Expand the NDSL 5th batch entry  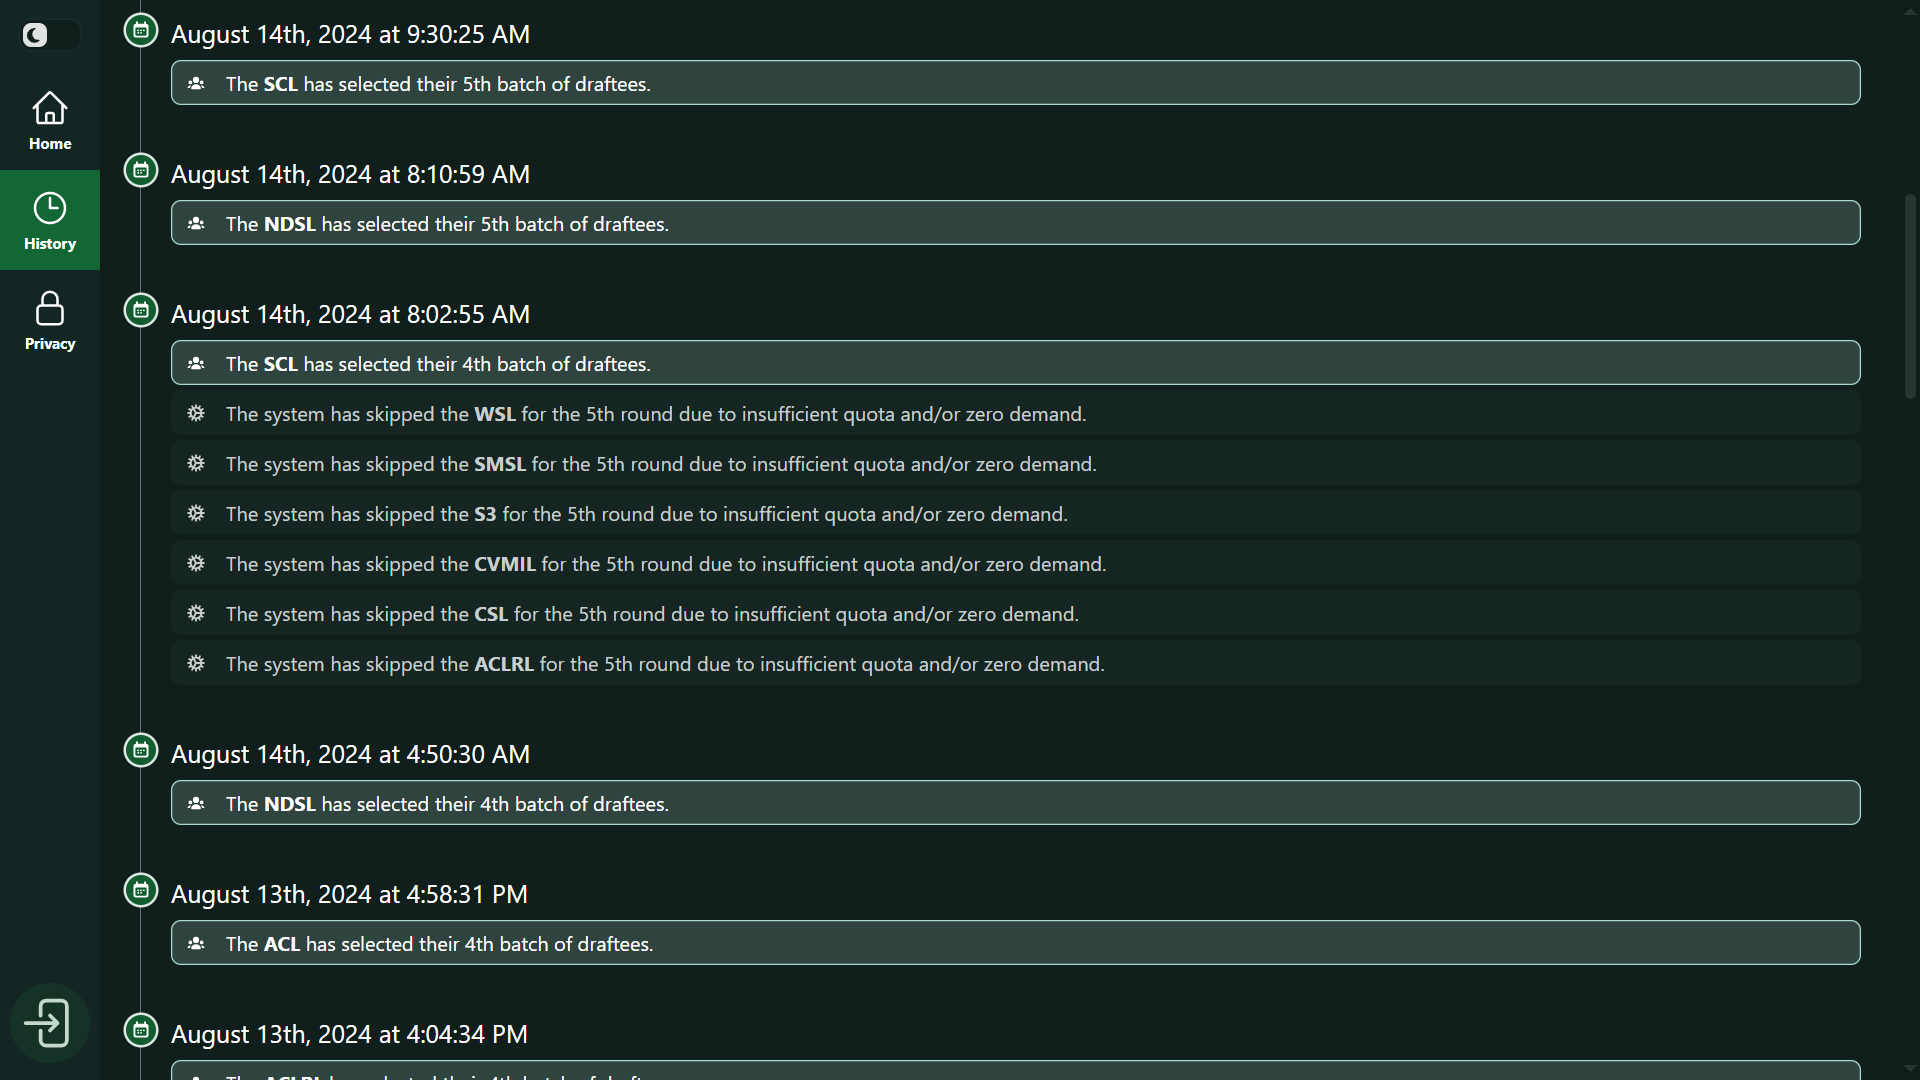tap(1015, 223)
